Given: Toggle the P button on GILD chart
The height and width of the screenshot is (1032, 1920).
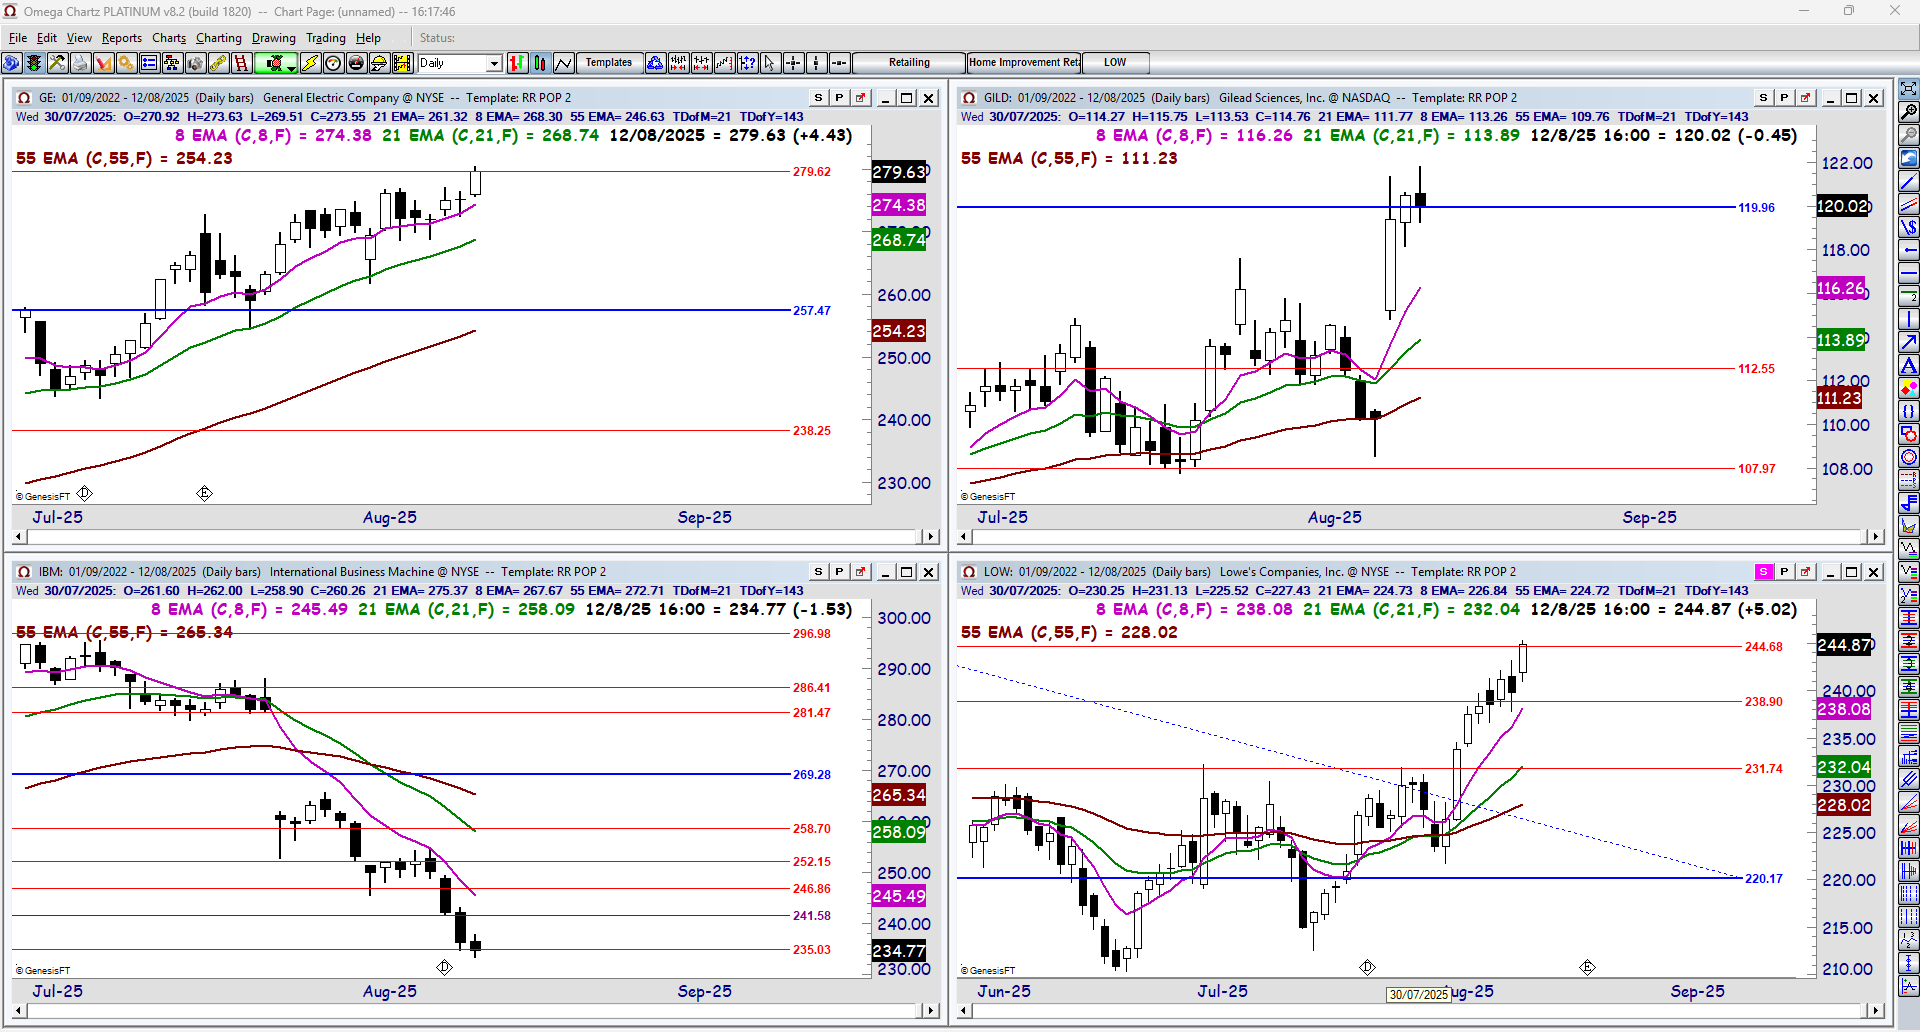Looking at the screenshot, I should click(1784, 98).
